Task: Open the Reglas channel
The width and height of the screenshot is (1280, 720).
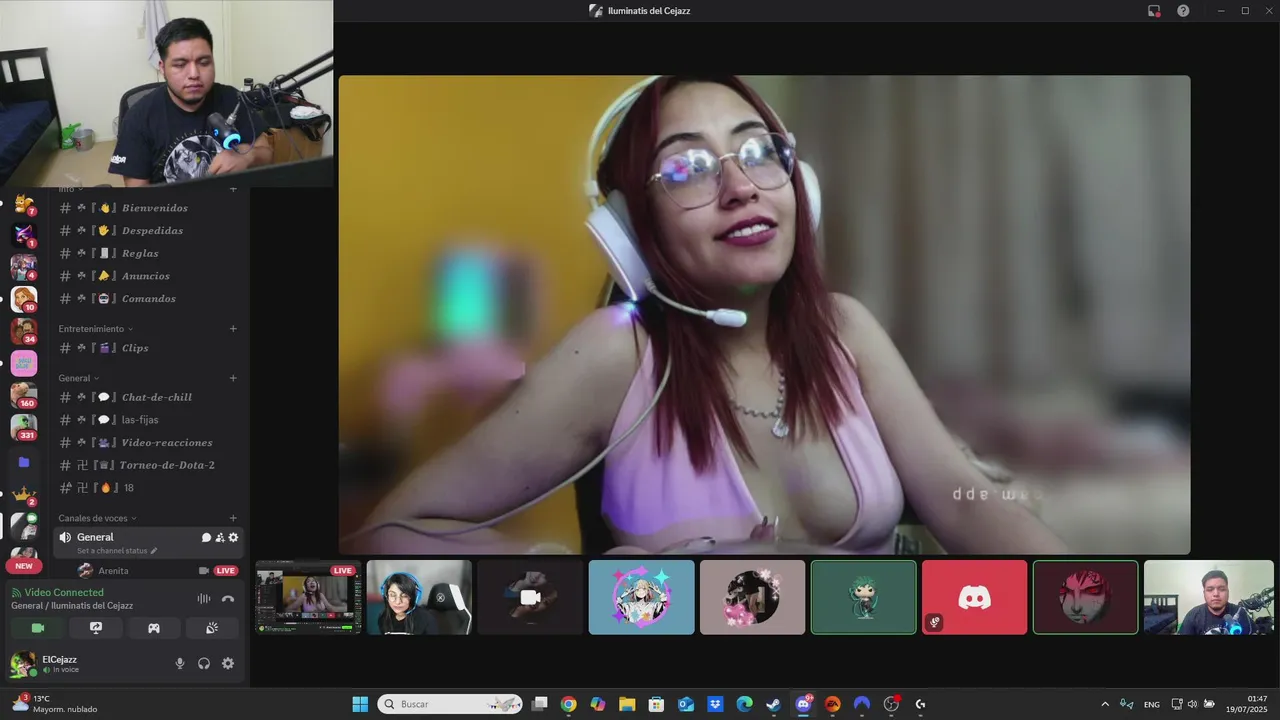Action: 148,253
